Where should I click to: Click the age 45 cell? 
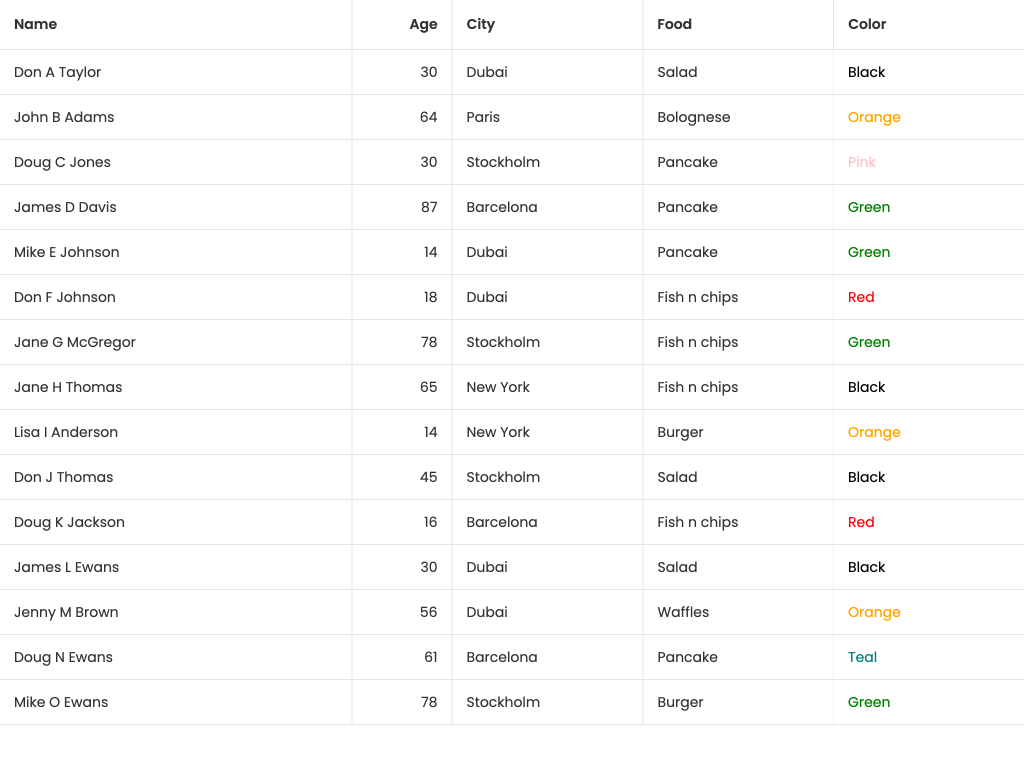tap(428, 477)
